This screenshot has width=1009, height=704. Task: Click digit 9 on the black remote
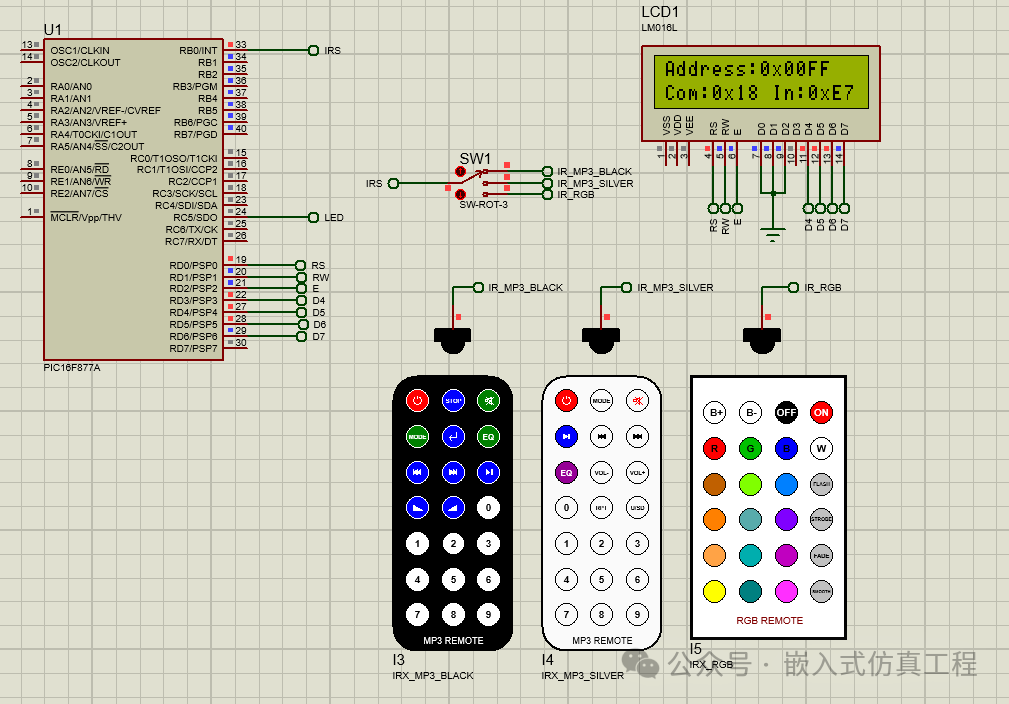[x=488, y=615]
